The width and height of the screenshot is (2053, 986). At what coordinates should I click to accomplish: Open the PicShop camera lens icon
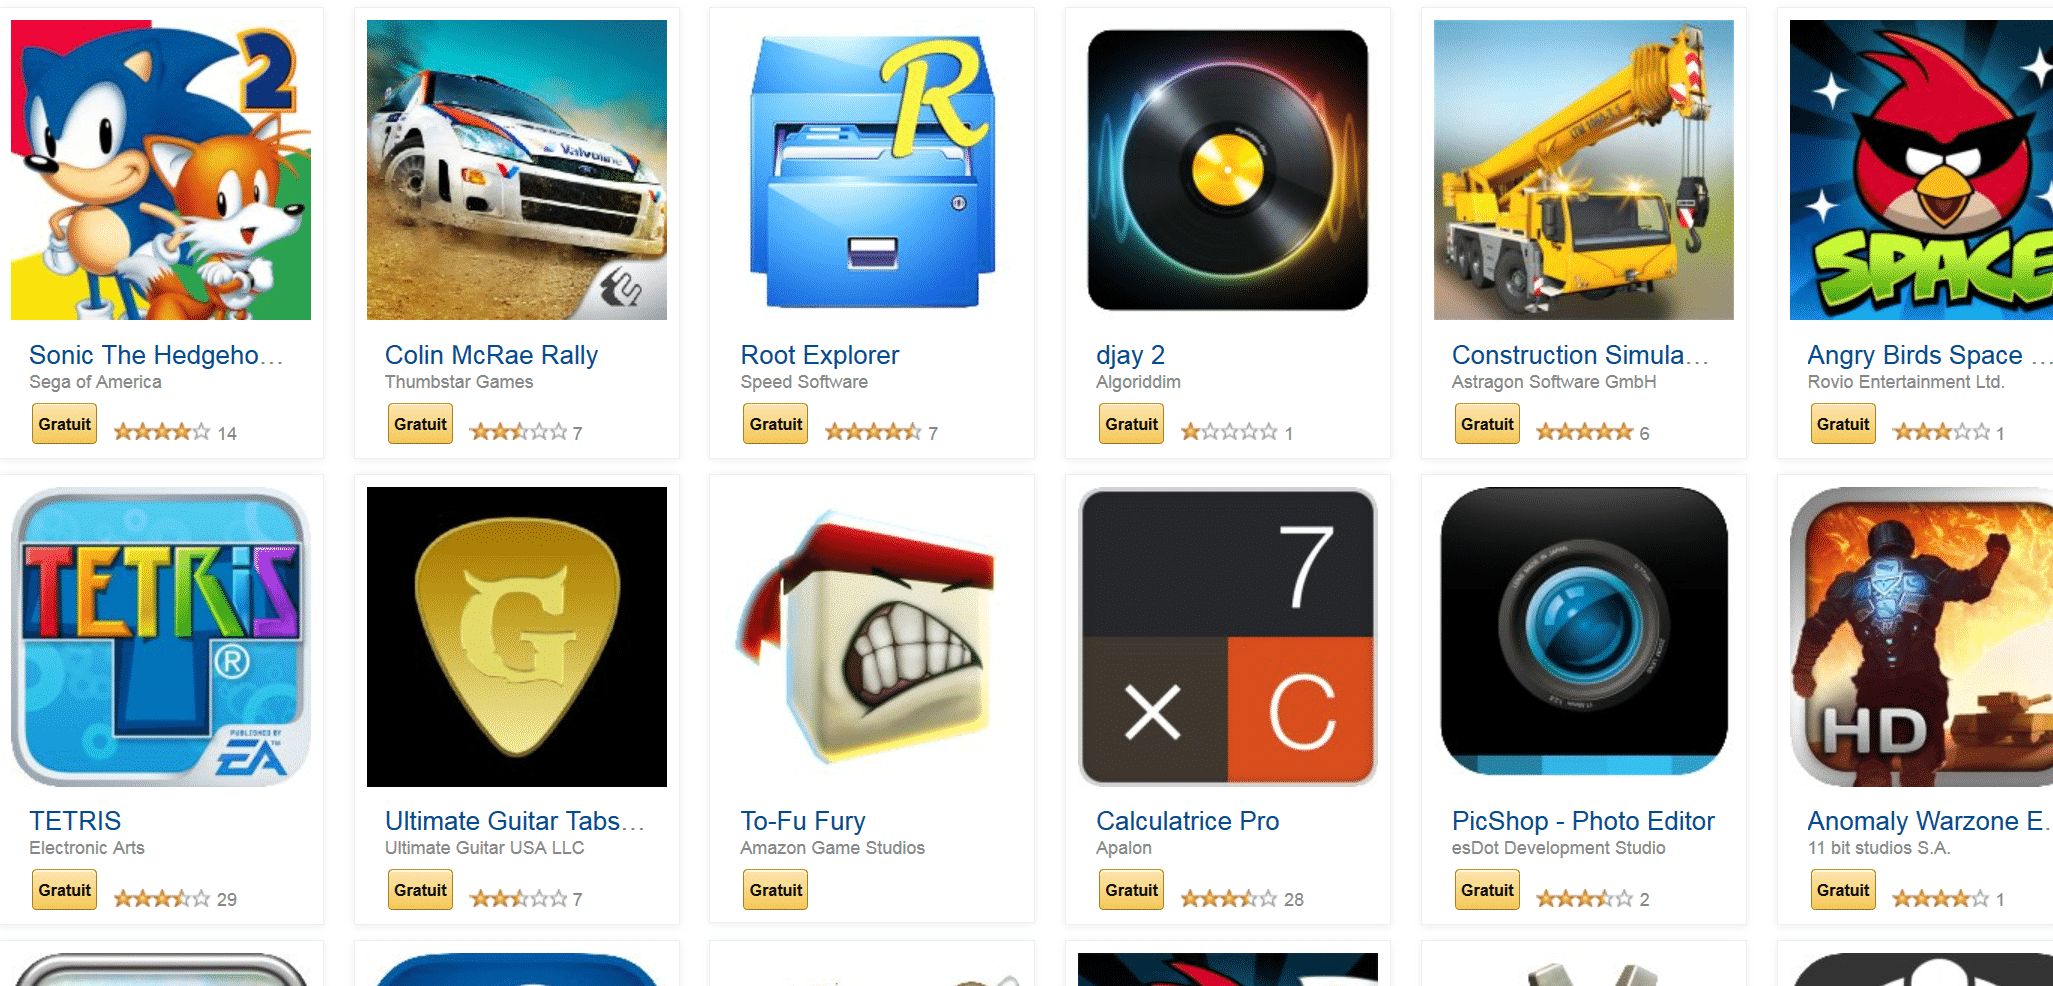click(1584, 631)
